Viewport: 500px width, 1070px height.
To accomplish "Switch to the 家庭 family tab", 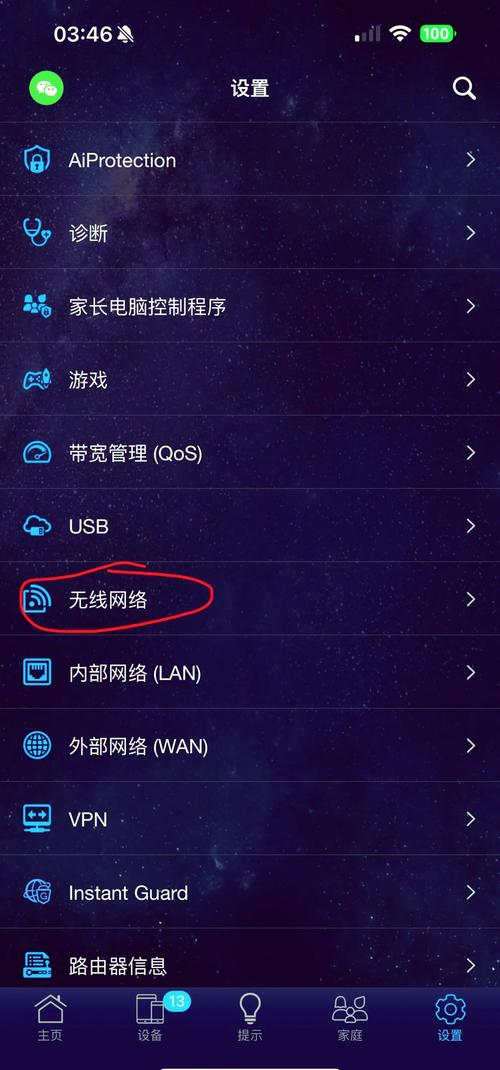I will point(350,1018).
